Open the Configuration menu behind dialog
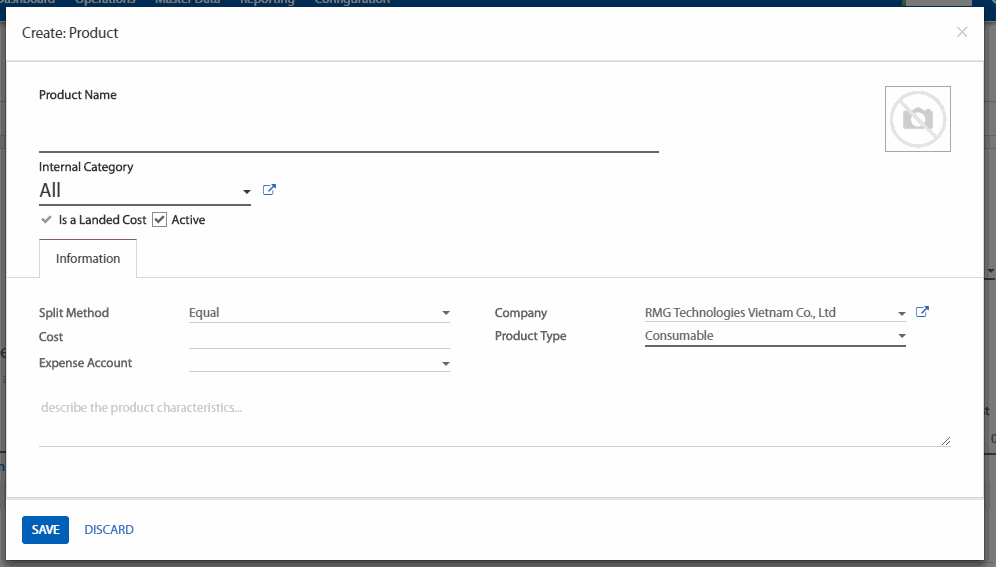996x567 pixels. click(x=352, y=2)
